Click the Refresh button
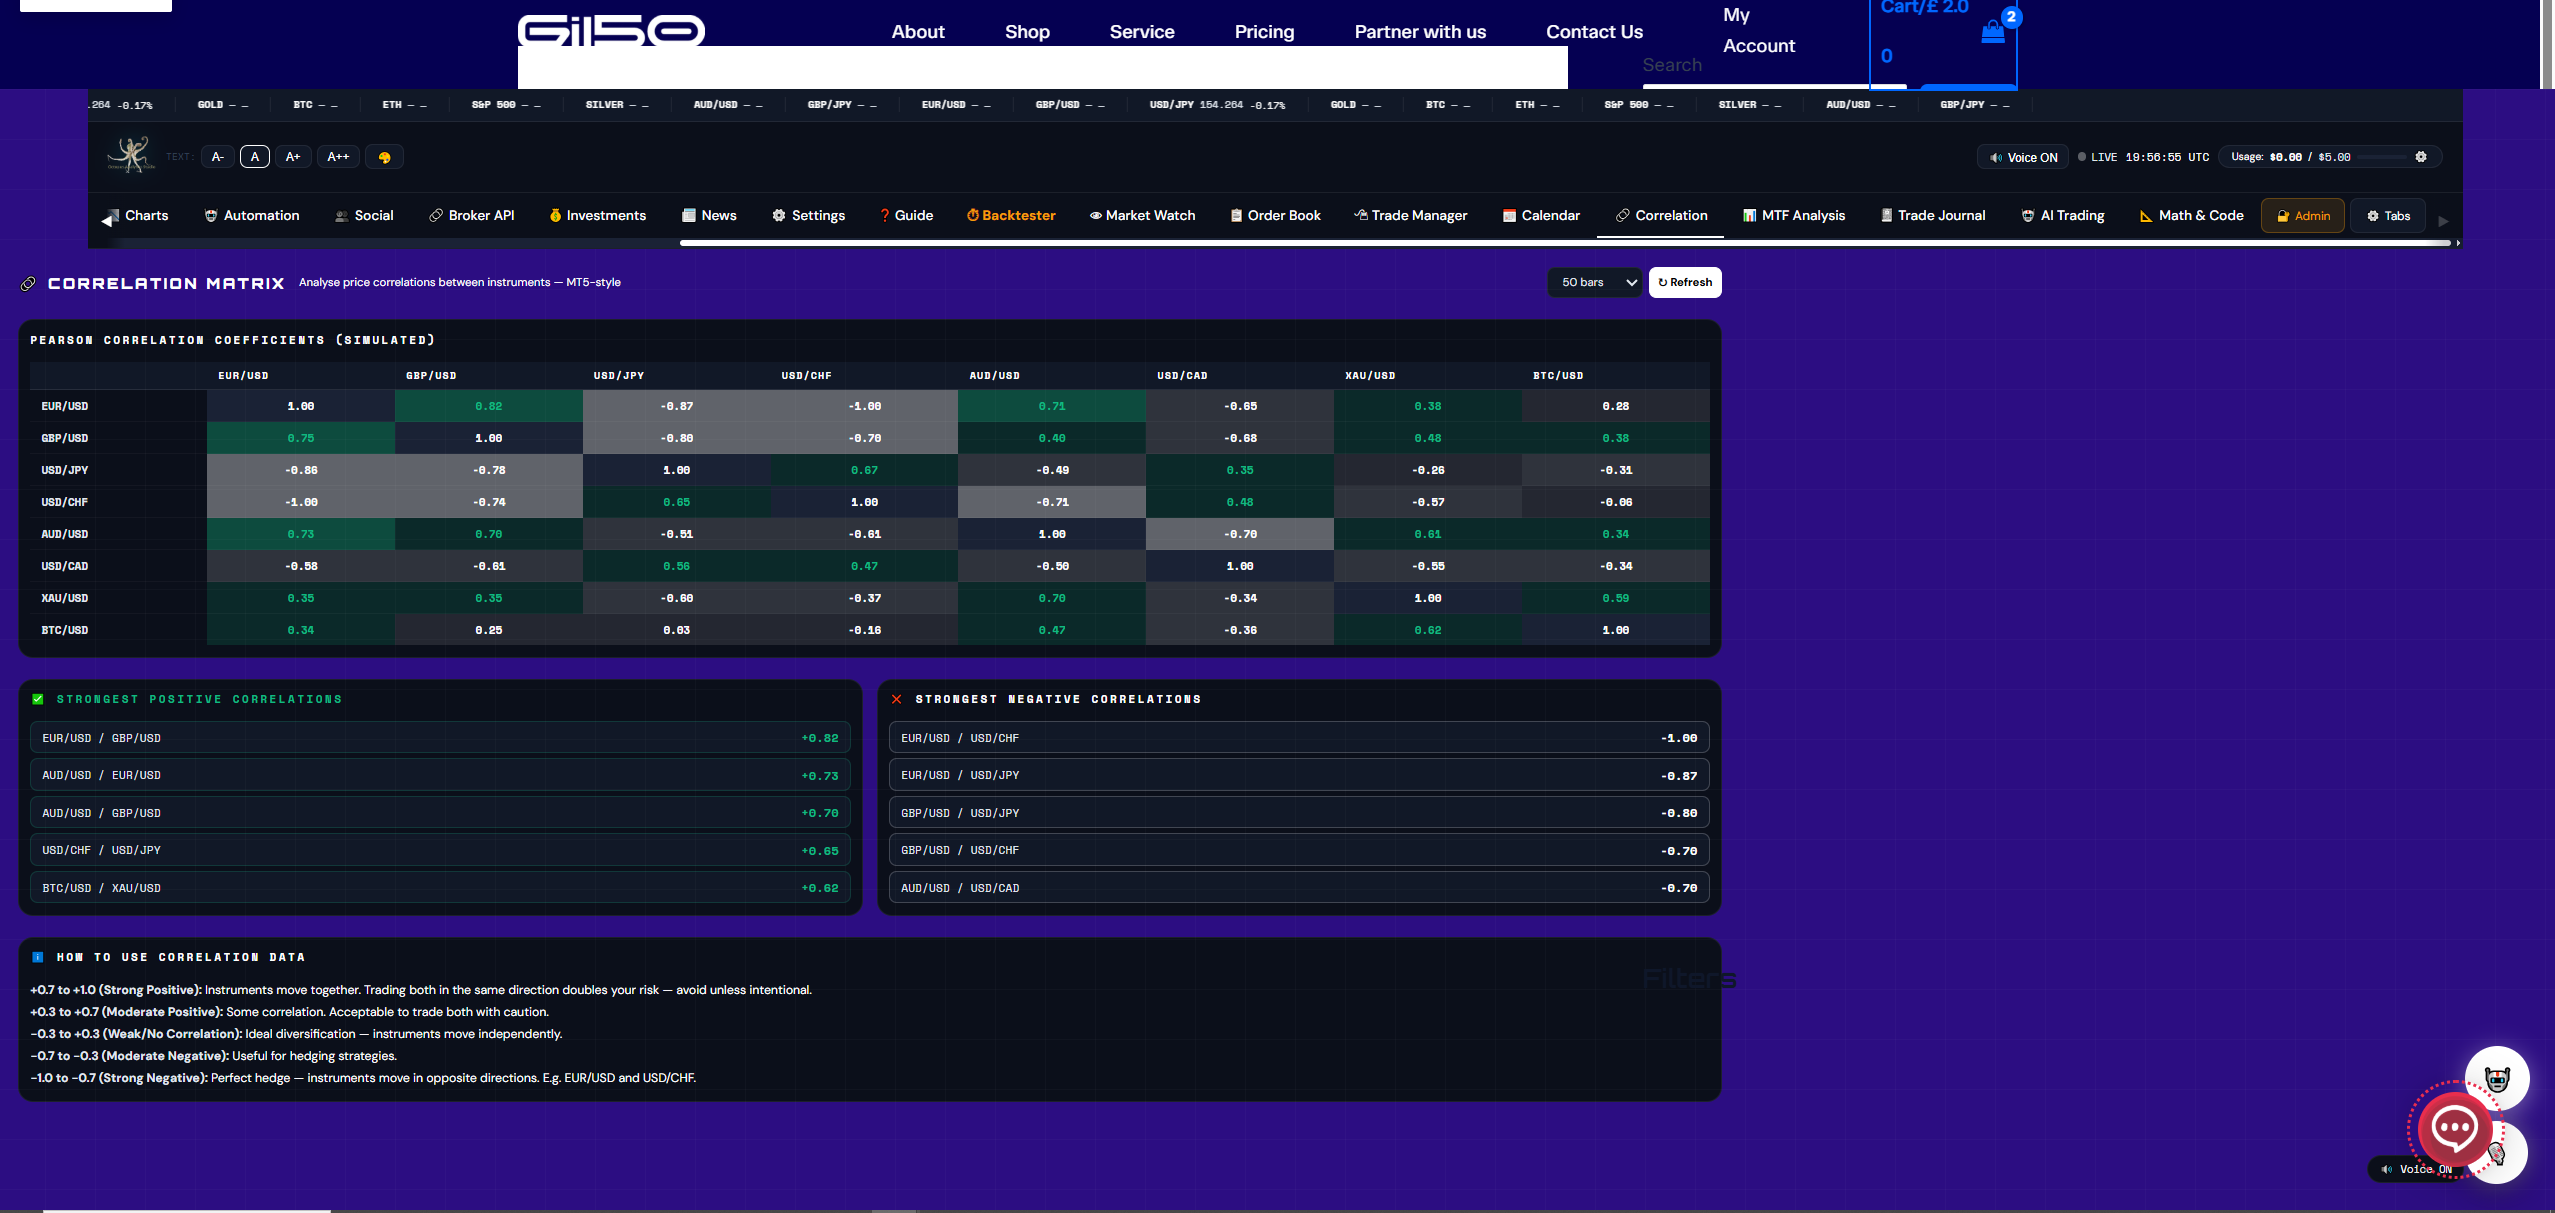Screen dimensions: 2555x1213 pos(1685,282)
